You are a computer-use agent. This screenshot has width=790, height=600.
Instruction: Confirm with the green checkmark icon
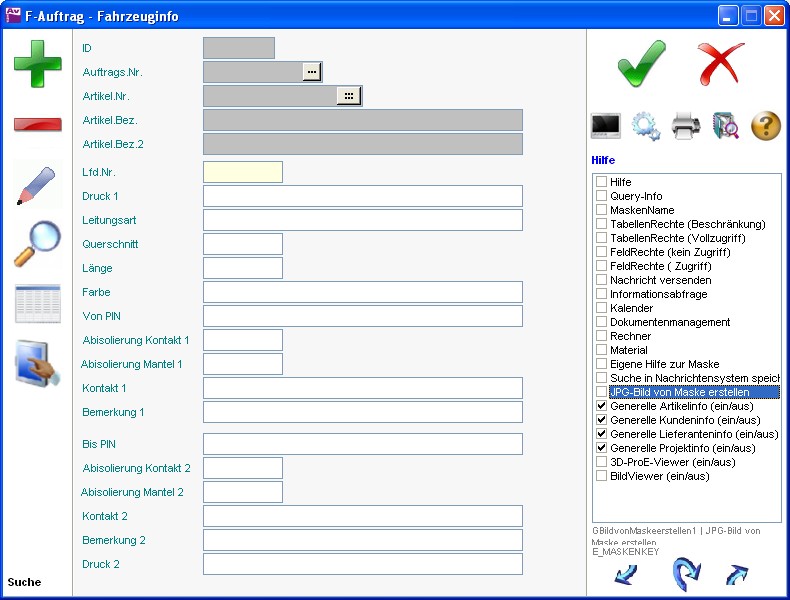pyautogui.click(x=641, y=63)
